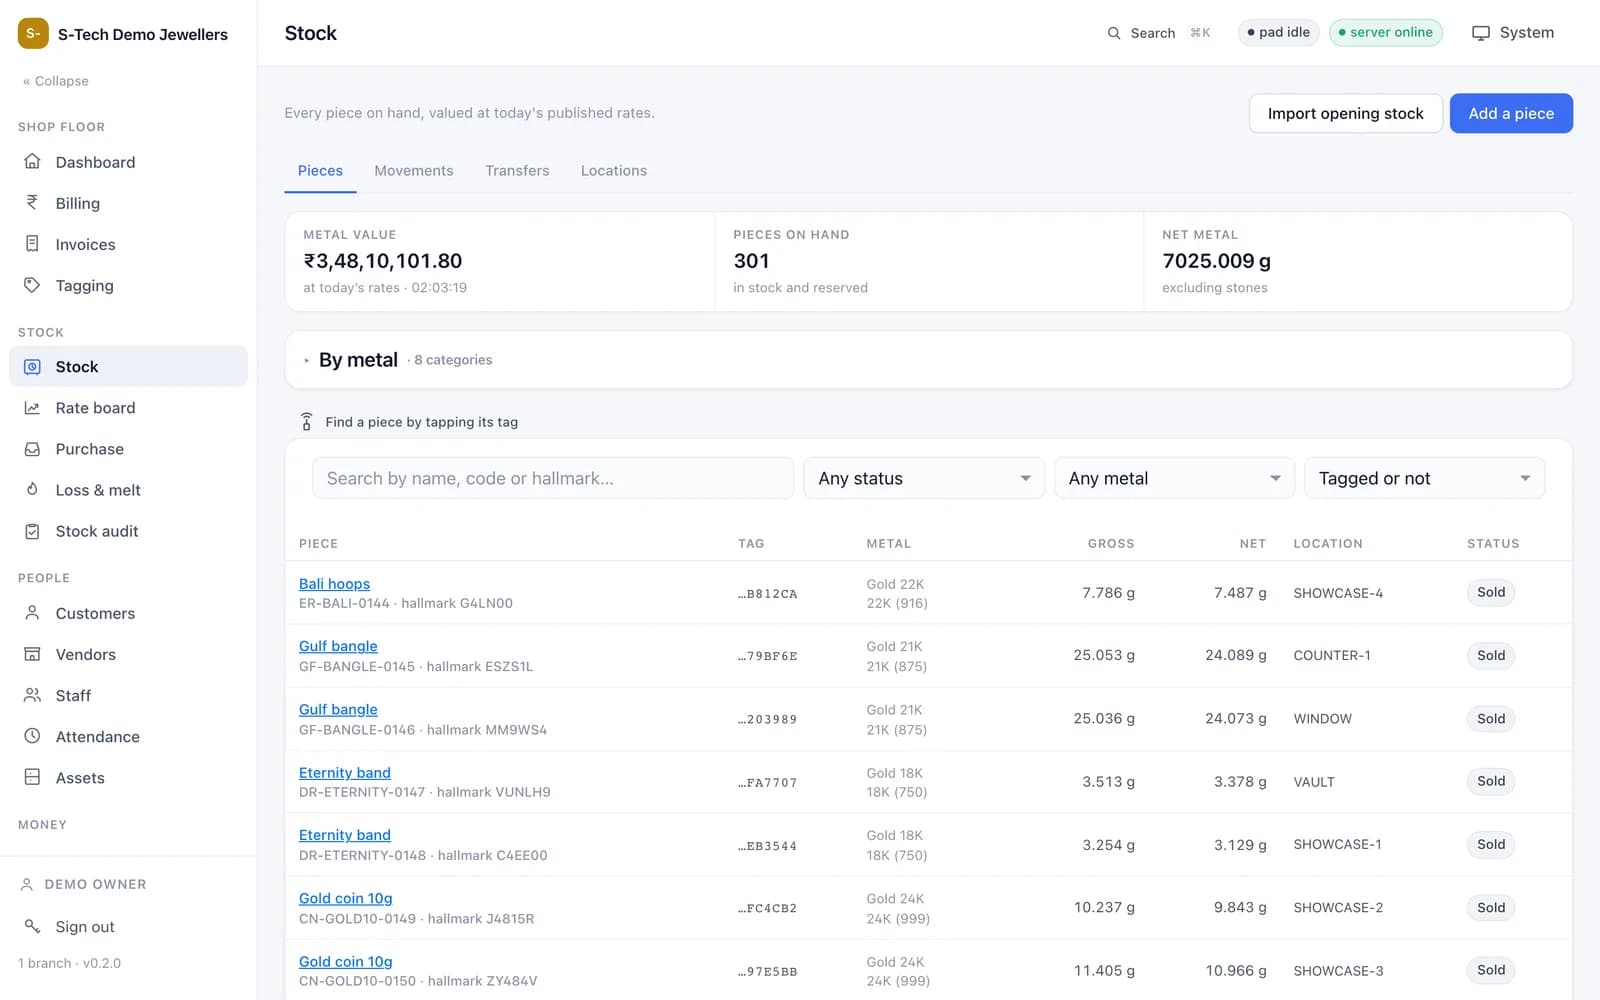The width and height of the screenshot is (1600, 1000).
Task: Click the Stock audit clipboard icon
Action: pyautogui.click(x=32, y=531)
